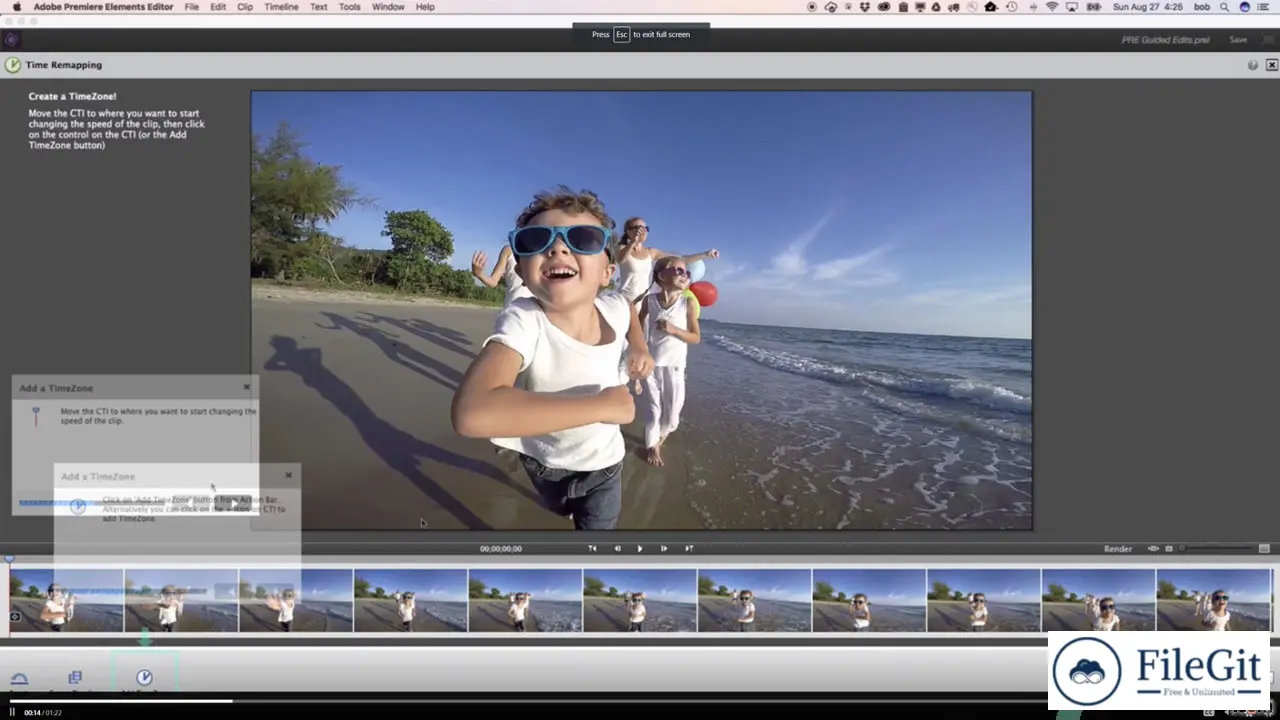
Task: Click the Add TimeZone clock icon in the action bar
Action: (x=144, y=678)
